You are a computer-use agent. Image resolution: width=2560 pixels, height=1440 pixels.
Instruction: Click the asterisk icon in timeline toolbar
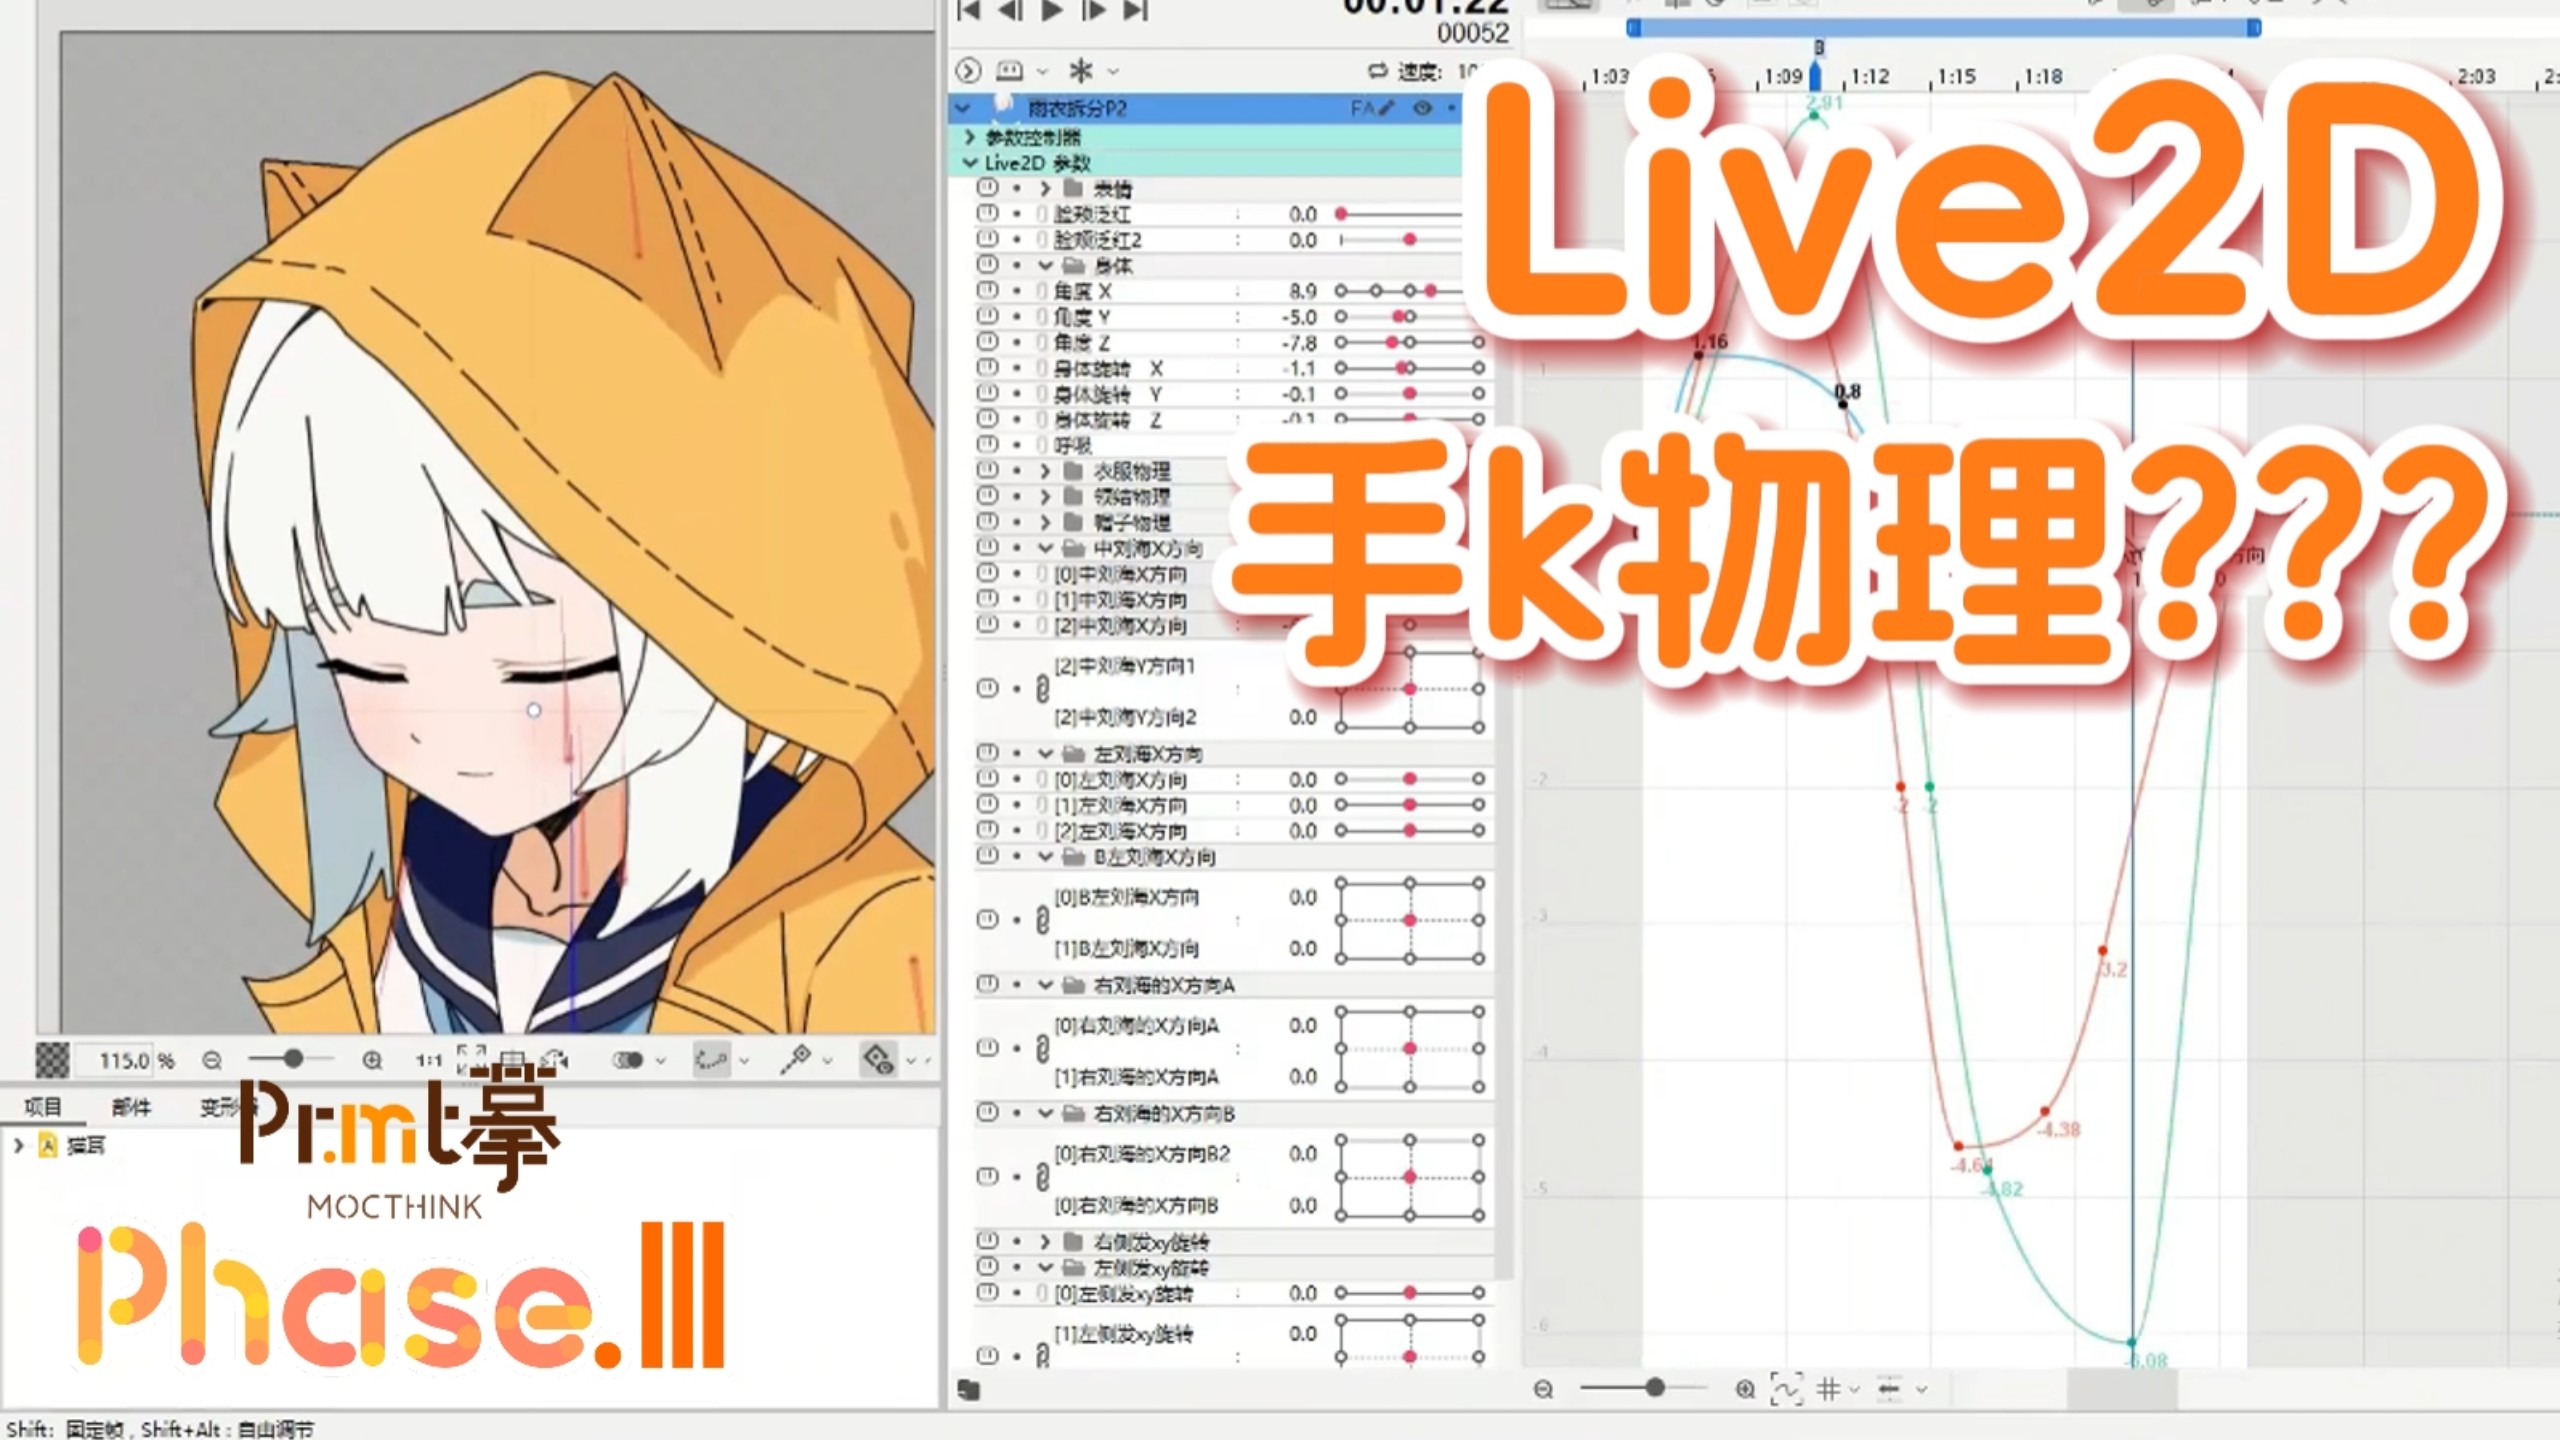pos(1081,71)
